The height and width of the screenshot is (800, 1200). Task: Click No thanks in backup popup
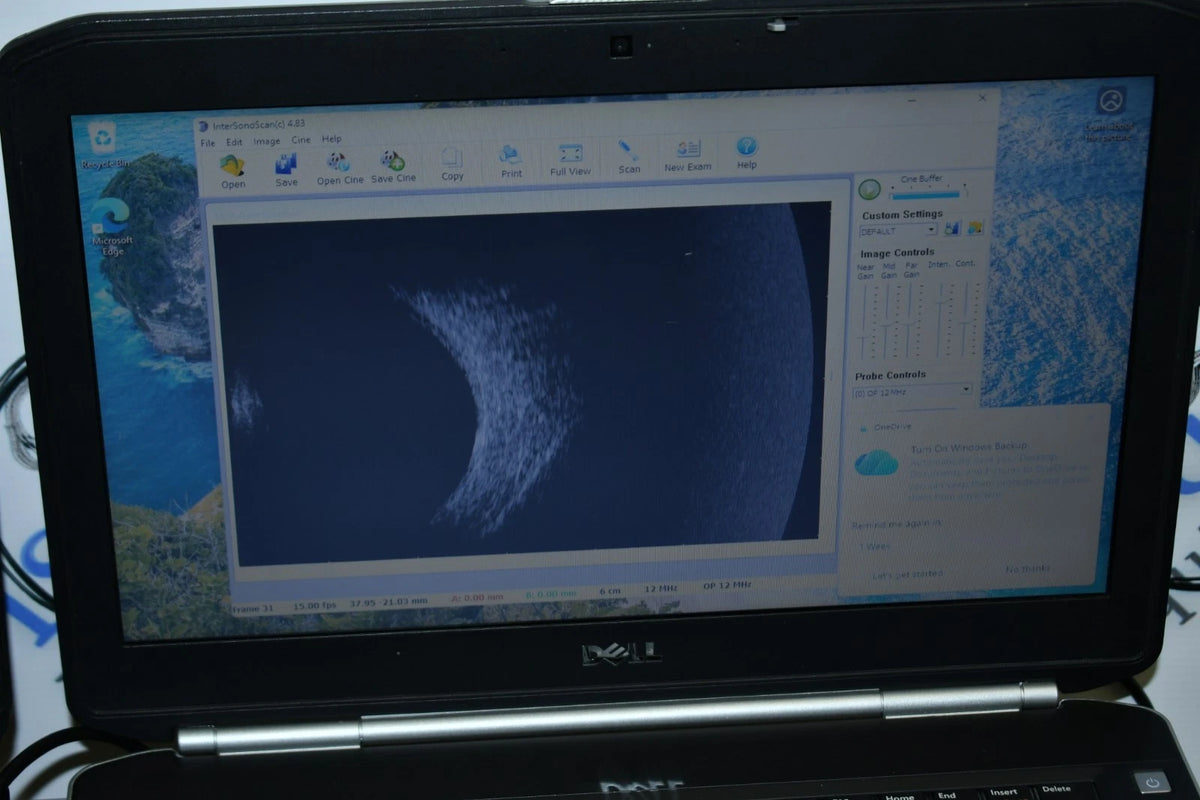pos(1028,568)
